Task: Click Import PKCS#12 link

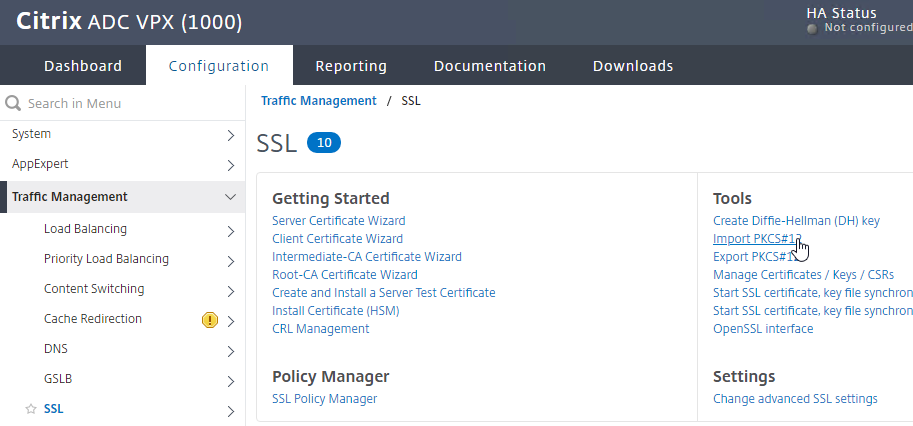Action: tap(757, 239)
